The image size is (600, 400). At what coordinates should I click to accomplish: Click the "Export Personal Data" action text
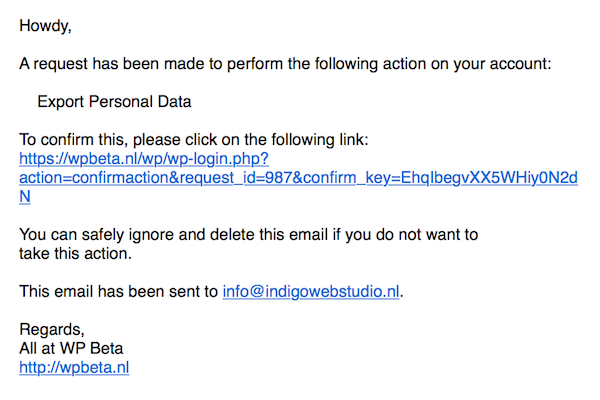(114, 102)
